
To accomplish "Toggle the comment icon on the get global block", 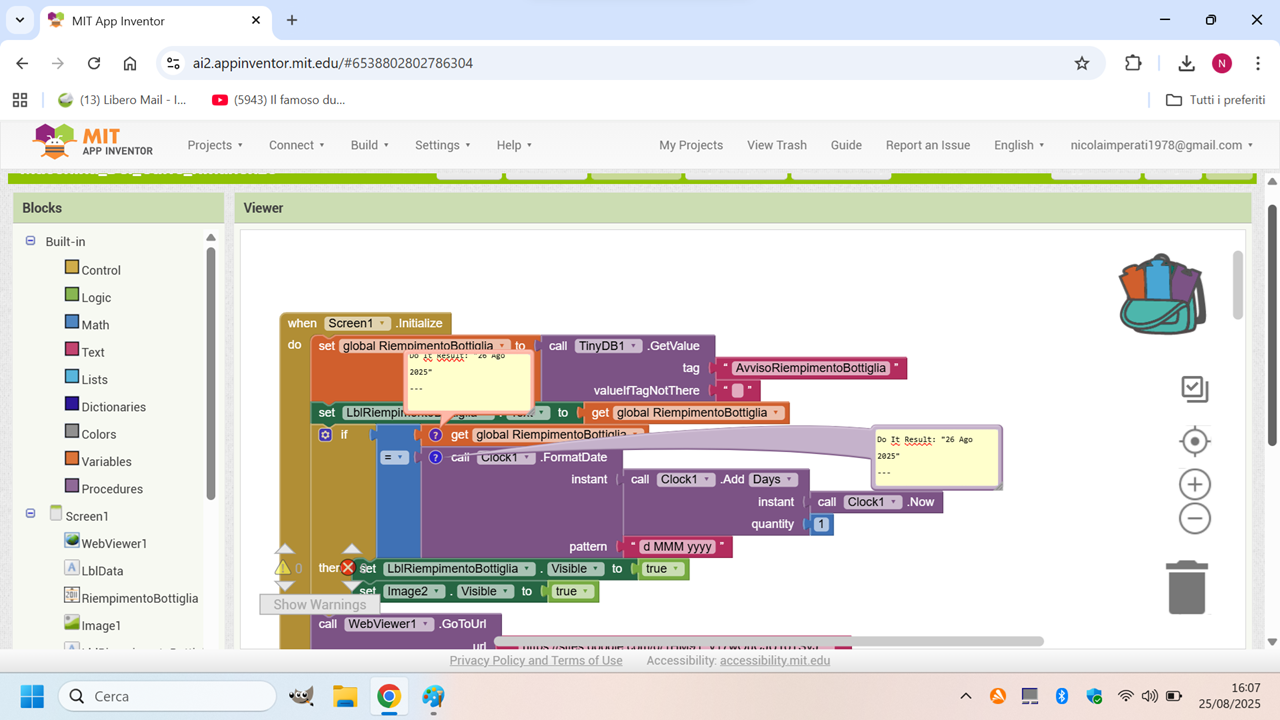I will 435,435.
